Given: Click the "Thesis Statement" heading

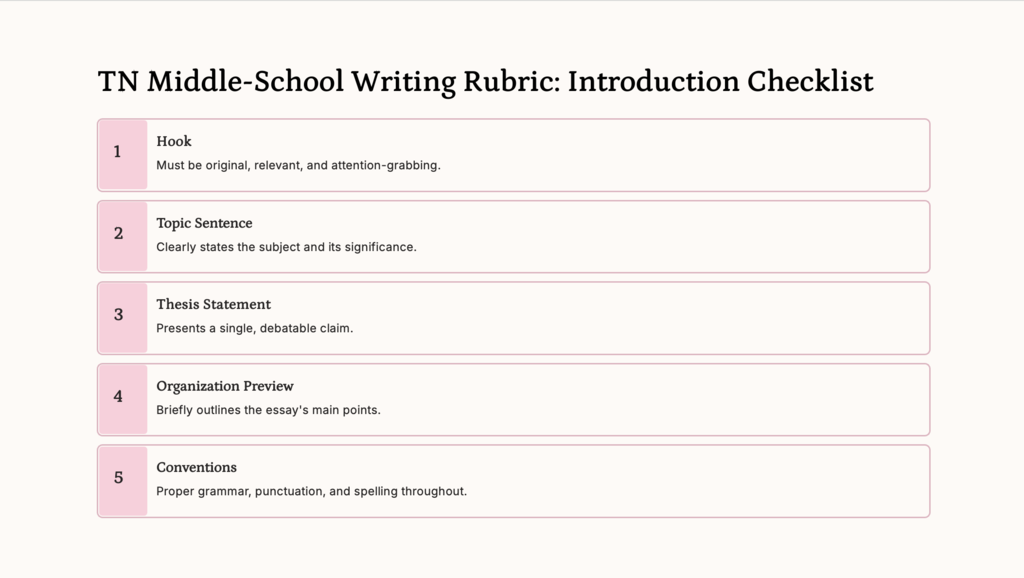Looking at the screenshot, I should (213, 304).
